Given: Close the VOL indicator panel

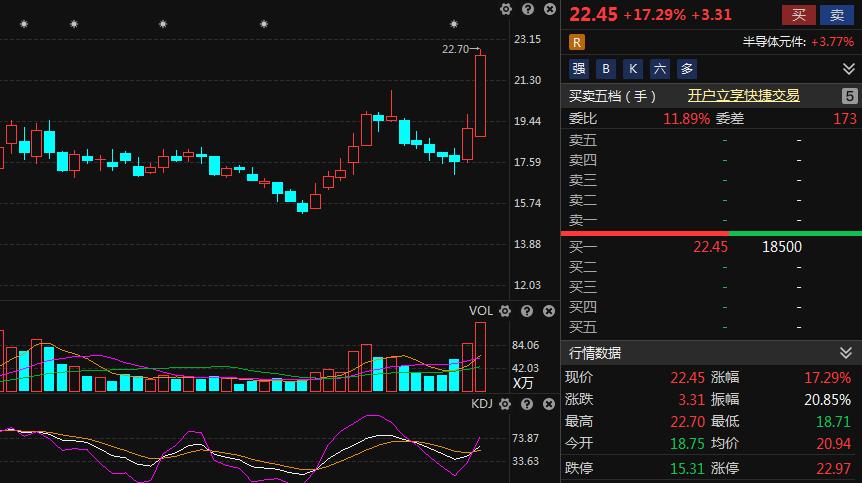Looking at the screenshot, I should click(x=549, y=311).
